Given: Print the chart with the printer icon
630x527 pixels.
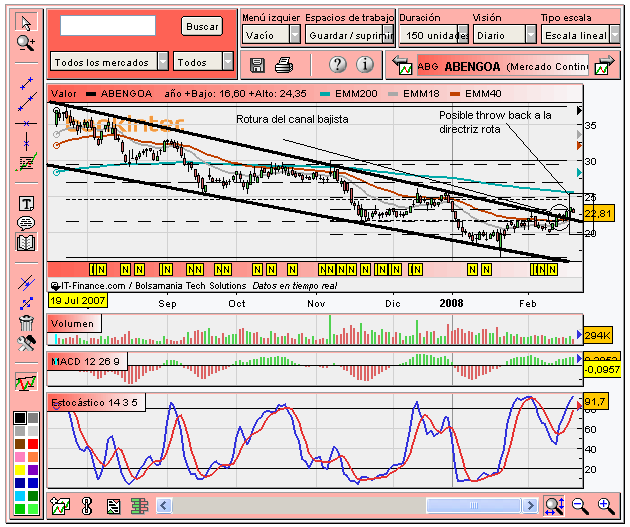Looking at the screenshot, I should pyautogui.click(x=284, y=65).
